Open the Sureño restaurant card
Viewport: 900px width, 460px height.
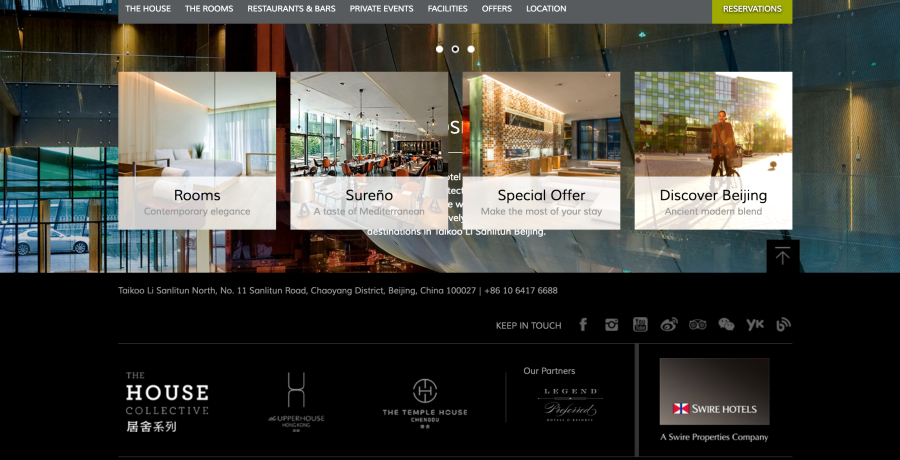(x=369, y=150)
